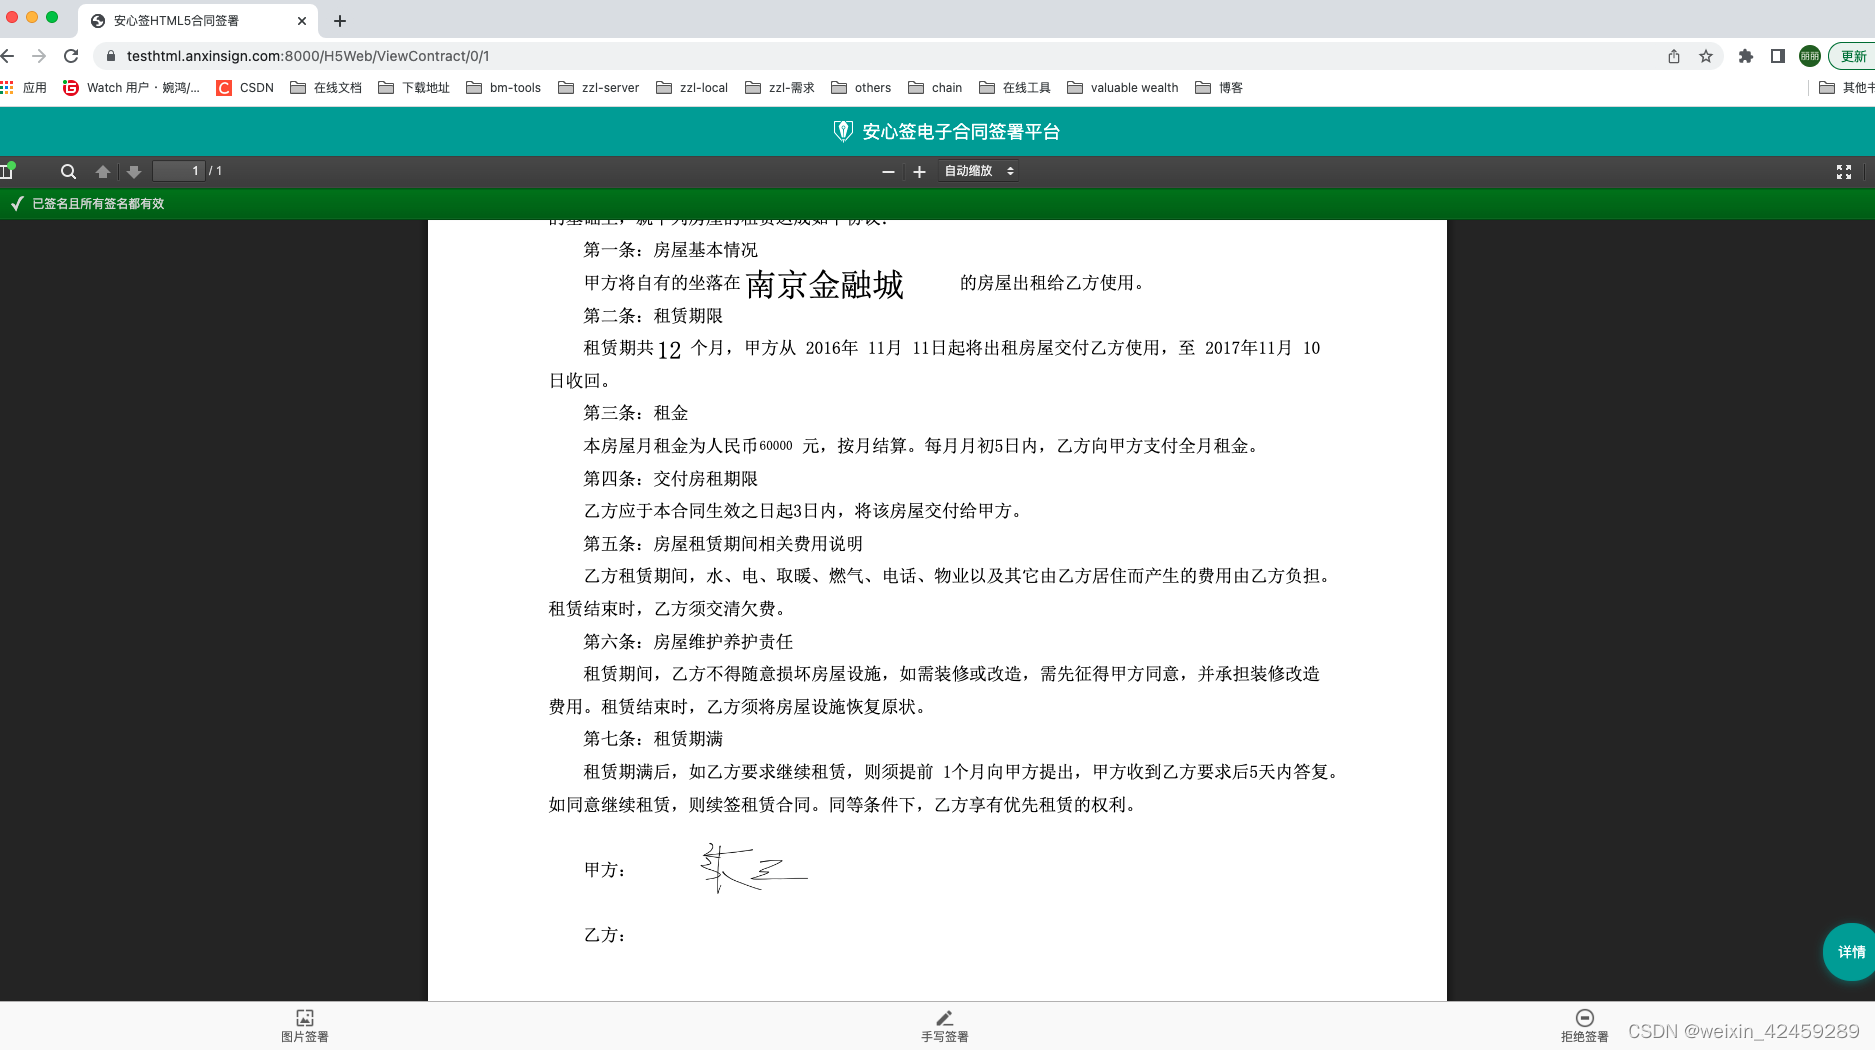Enter fullscreen presentation mode
Image resolution: width=1875 pixels, height=1050 pixels.
(1844, 171)
